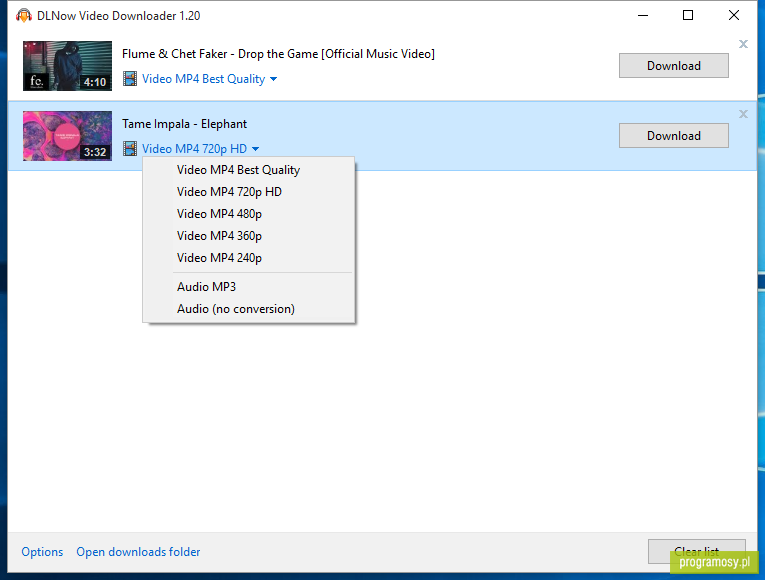Choose Video MP4 720p HD from the menu
Image resolution: width=765 pixels, height=580 pixels.
click(x=249, y=192)
